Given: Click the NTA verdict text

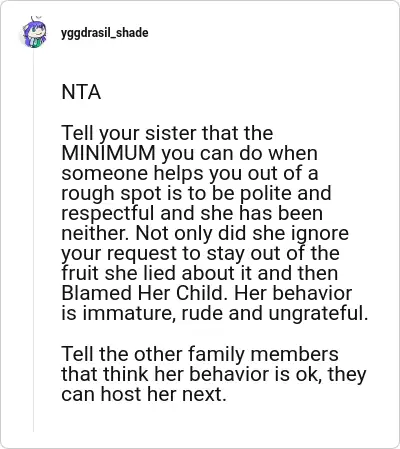Looking at the screenshot, I should (81, 92).
